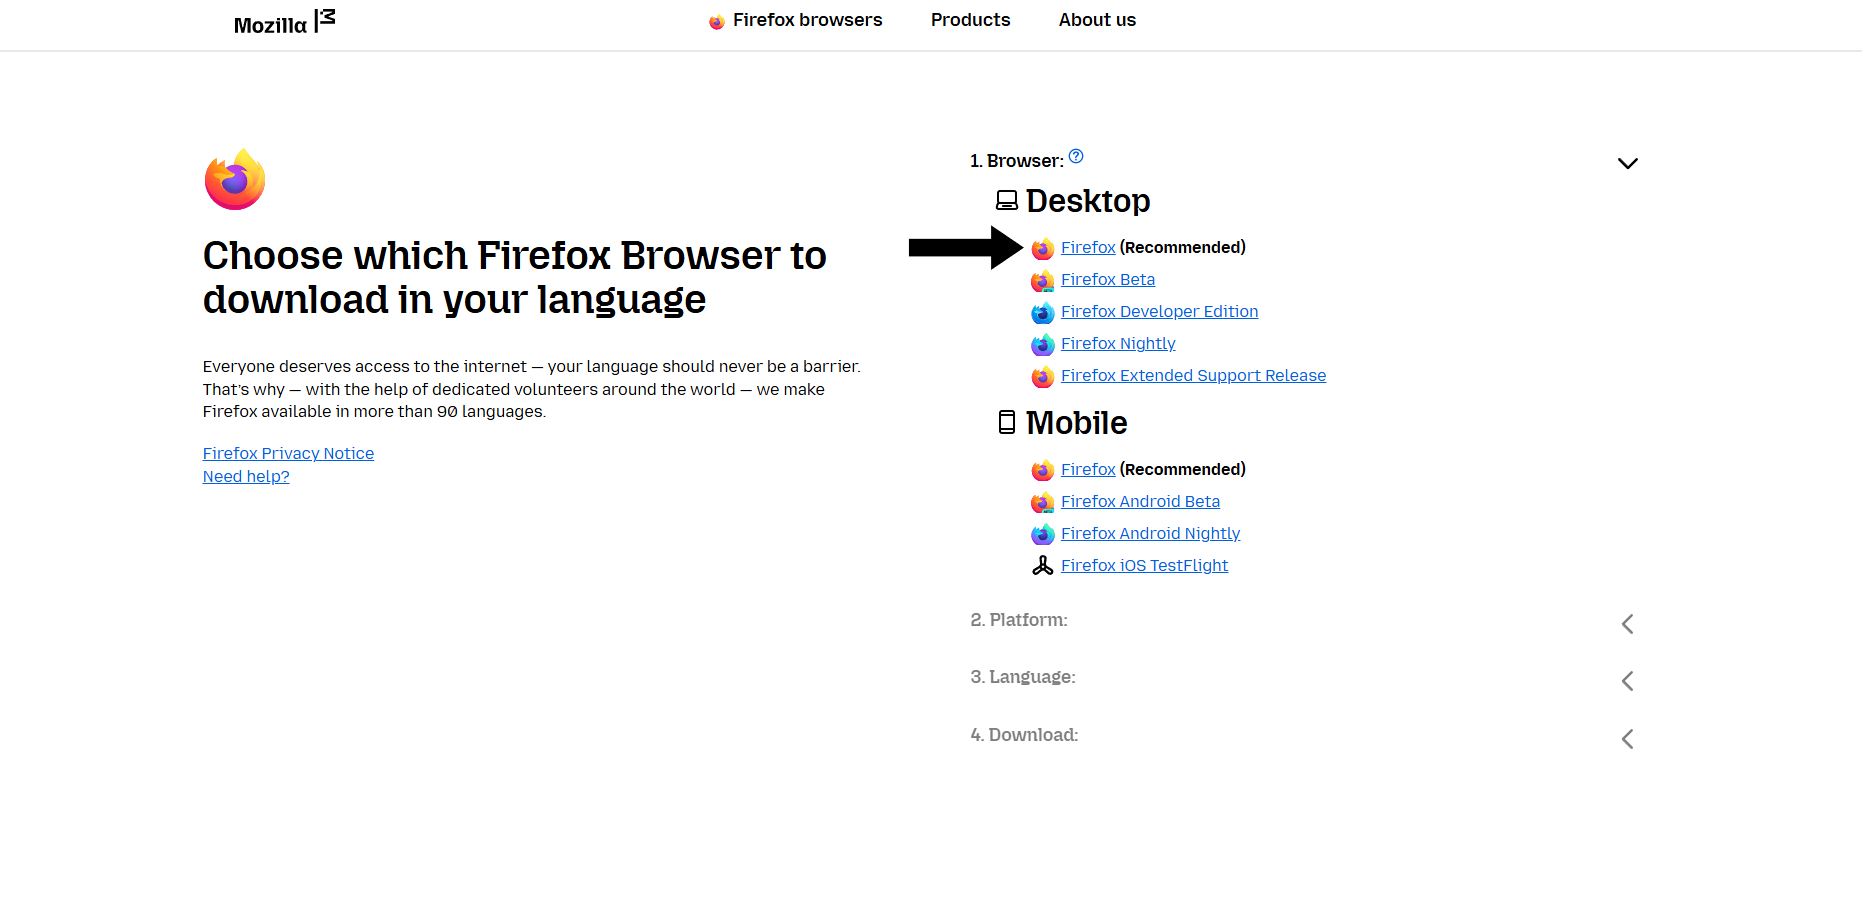Expand the Language section chevron

click(1628, 681)
